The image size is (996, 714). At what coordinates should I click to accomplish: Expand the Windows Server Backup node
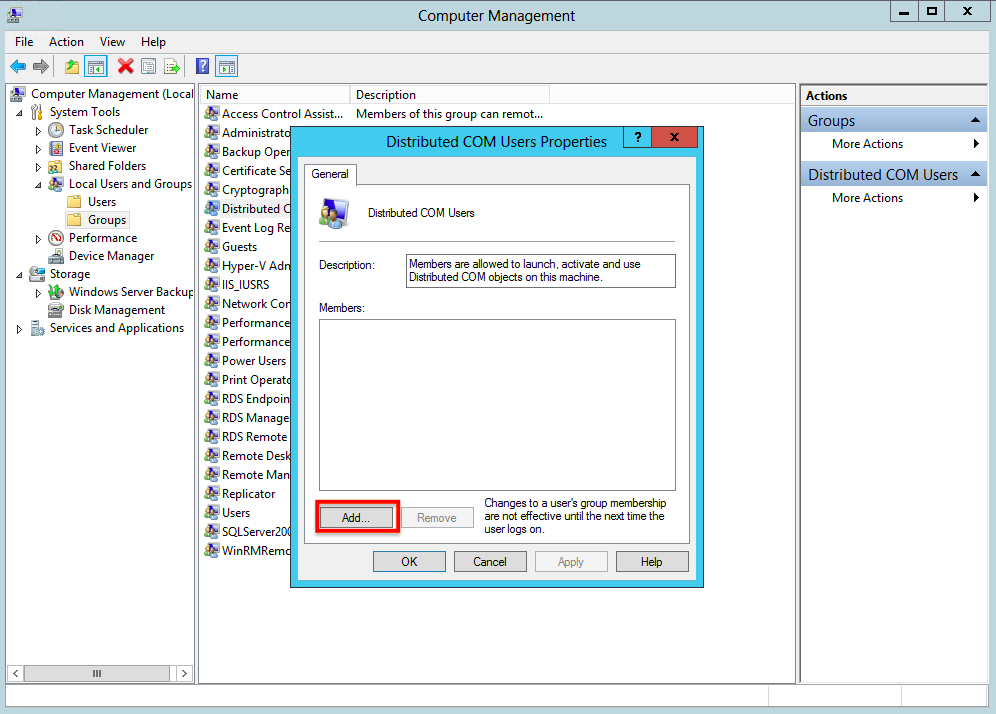point(38,293)
